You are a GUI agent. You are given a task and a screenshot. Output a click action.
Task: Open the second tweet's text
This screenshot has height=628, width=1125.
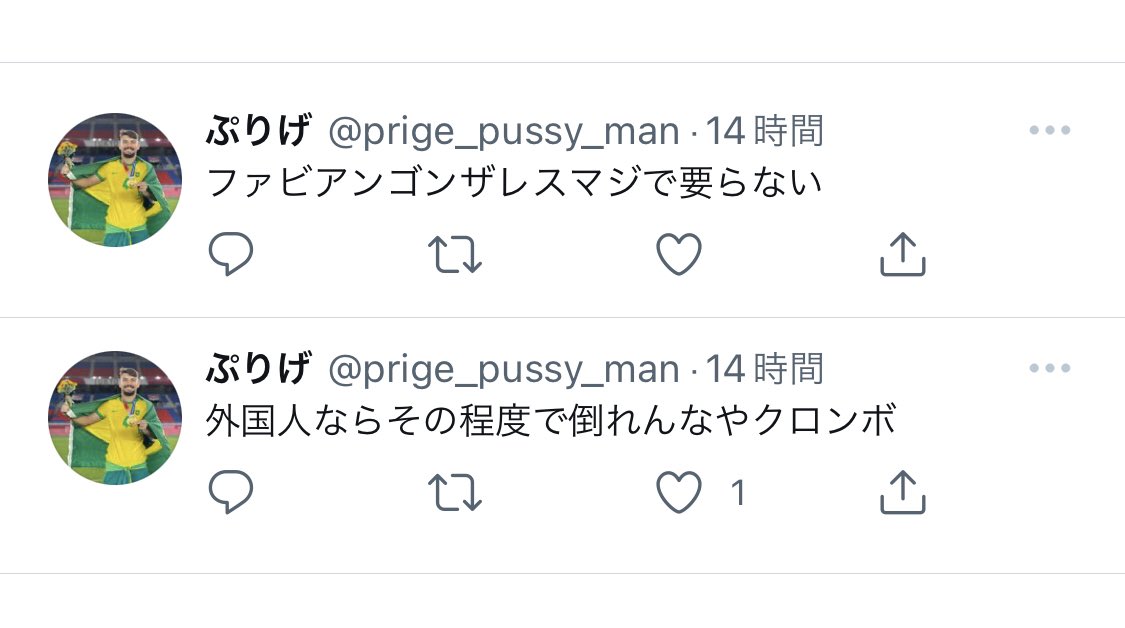click(x=551, y=421)
